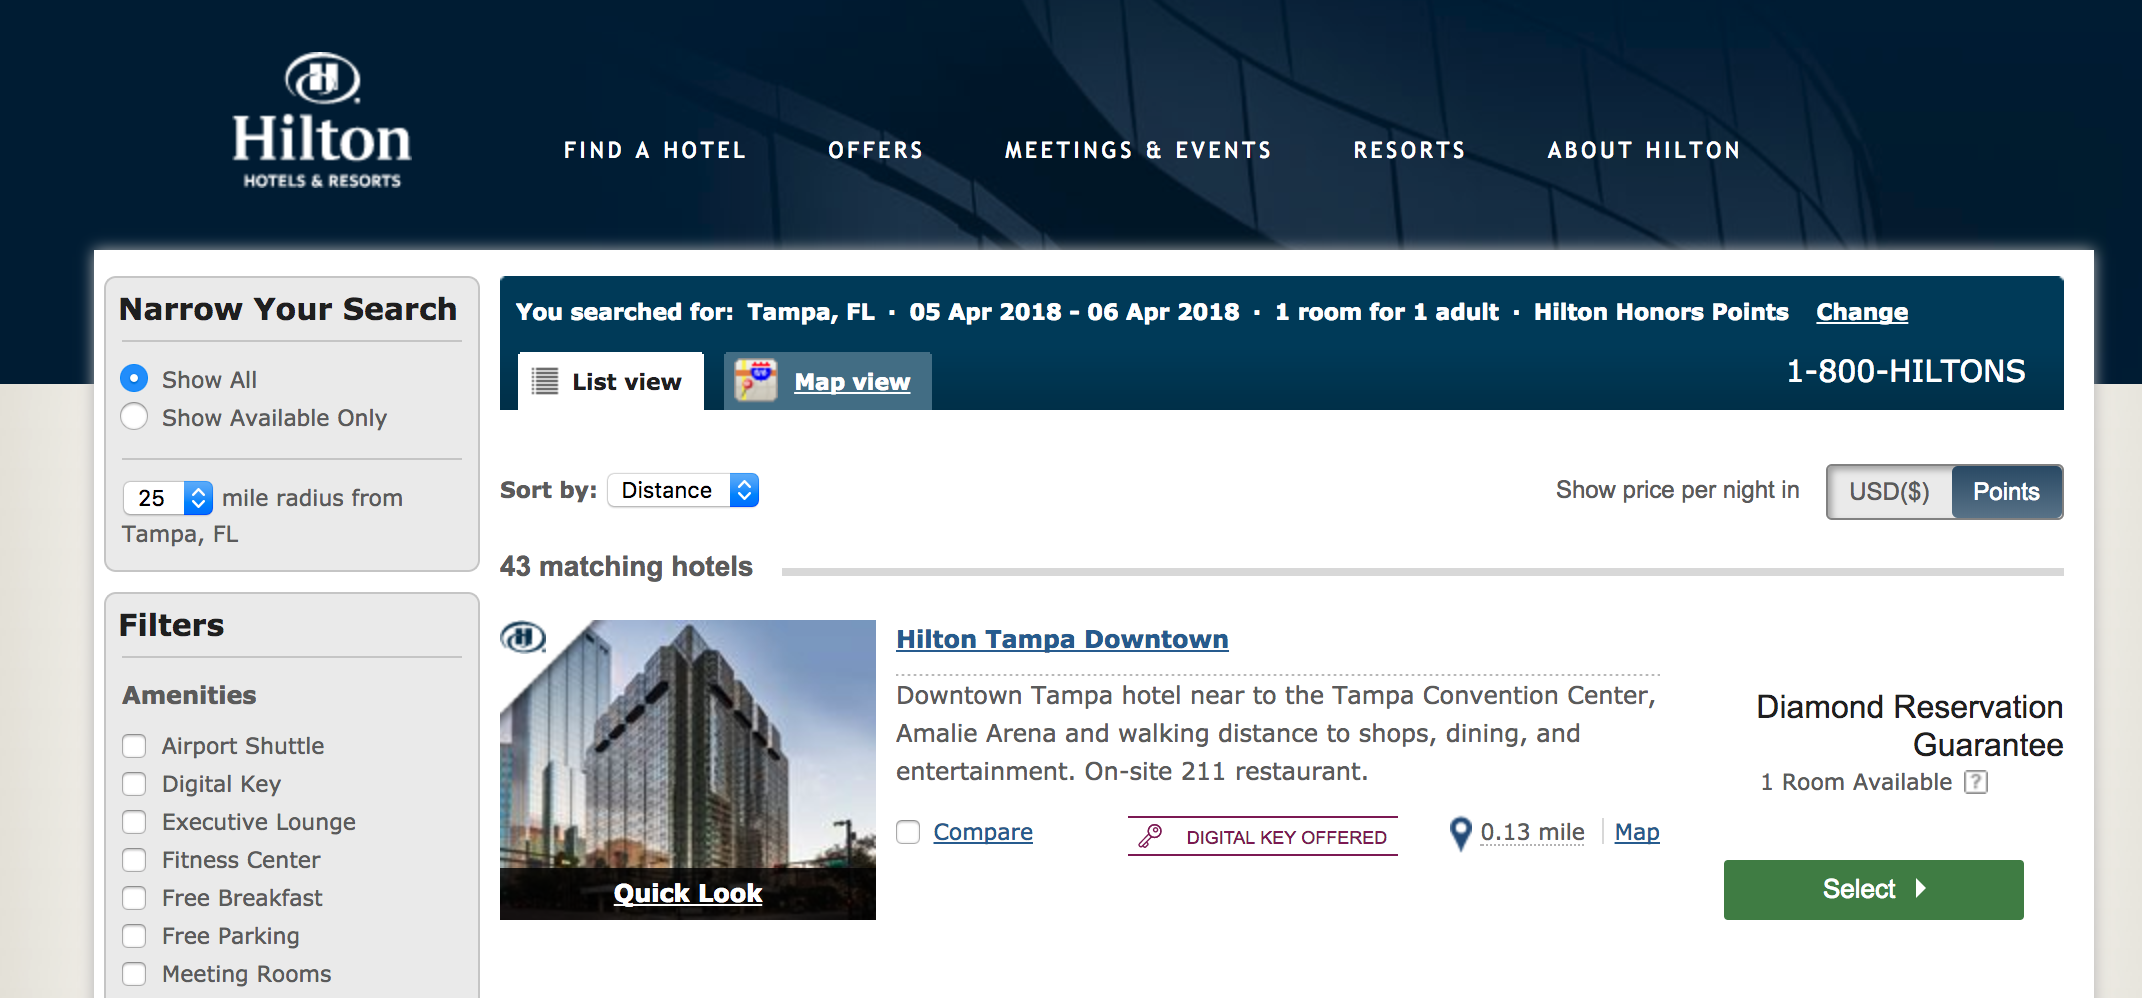Click Quick Look on the hotel photo
Image resolution: width=2142 pixels, height=998 pixels.
688,893
